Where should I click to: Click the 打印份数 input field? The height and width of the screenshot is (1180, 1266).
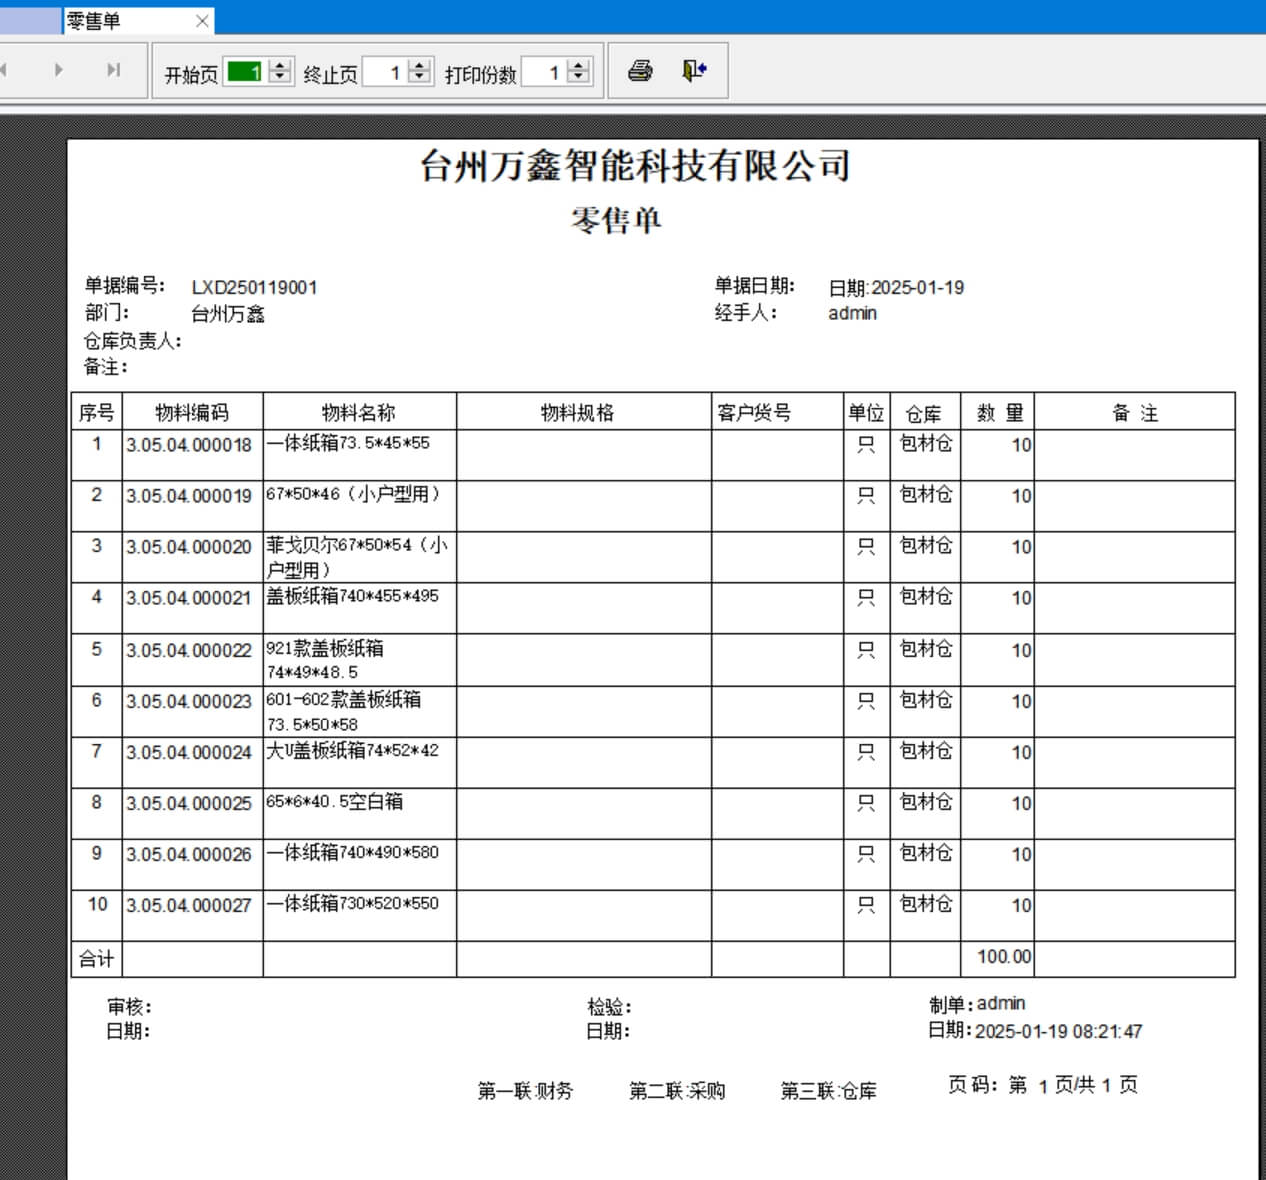[x=543, y=72]
